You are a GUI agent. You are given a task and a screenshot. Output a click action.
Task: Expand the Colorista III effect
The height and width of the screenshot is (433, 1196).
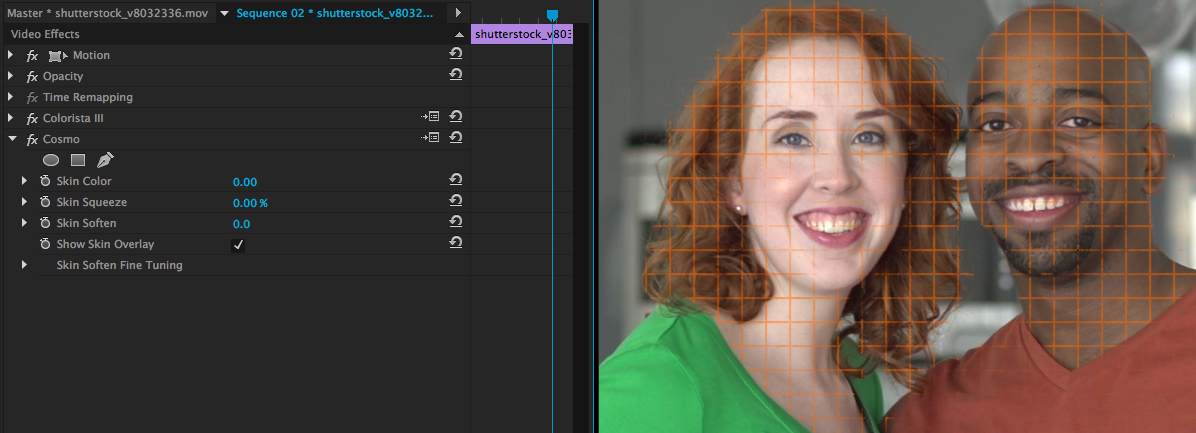click(11, 118)
